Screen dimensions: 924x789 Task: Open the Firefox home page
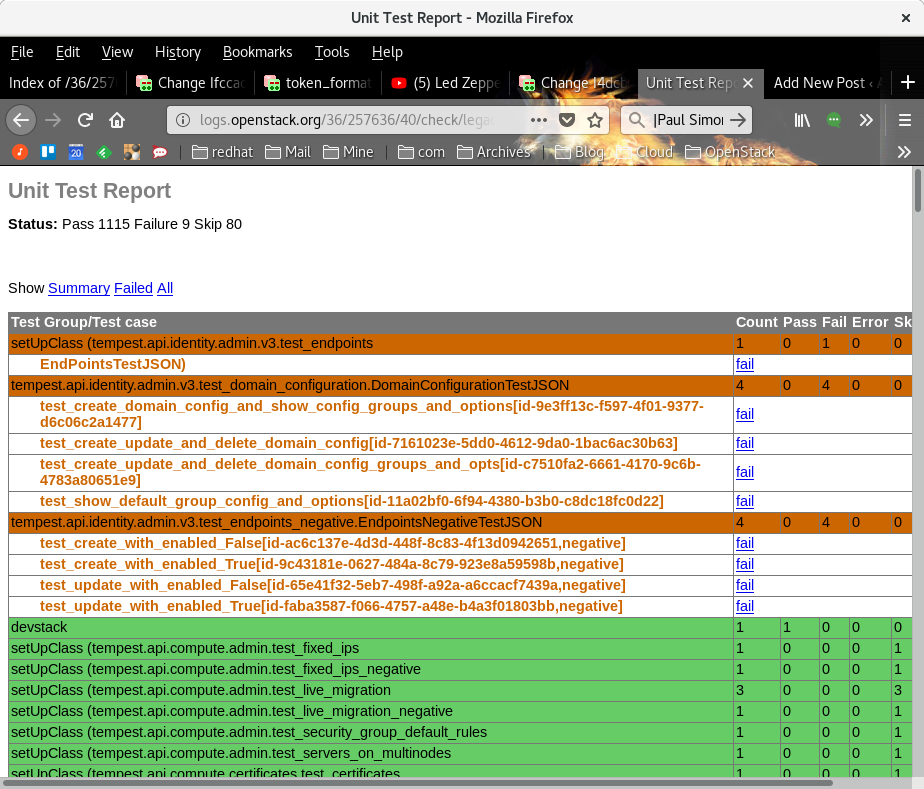pos(117,120)
